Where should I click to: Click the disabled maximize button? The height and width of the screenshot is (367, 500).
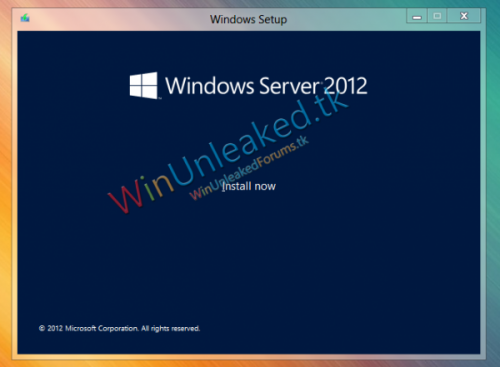coord(437,16)
